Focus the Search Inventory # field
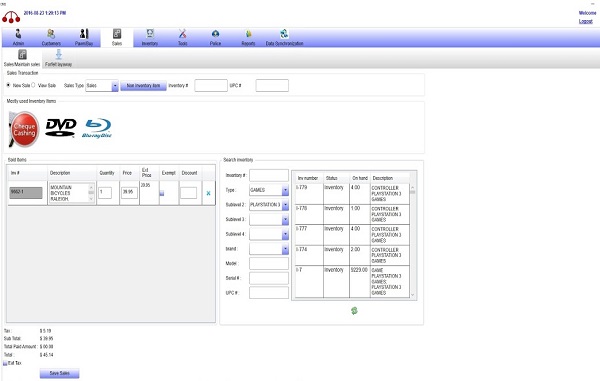Image resolution: width=600 pixels, height=381 pixels. pos(269,176)
